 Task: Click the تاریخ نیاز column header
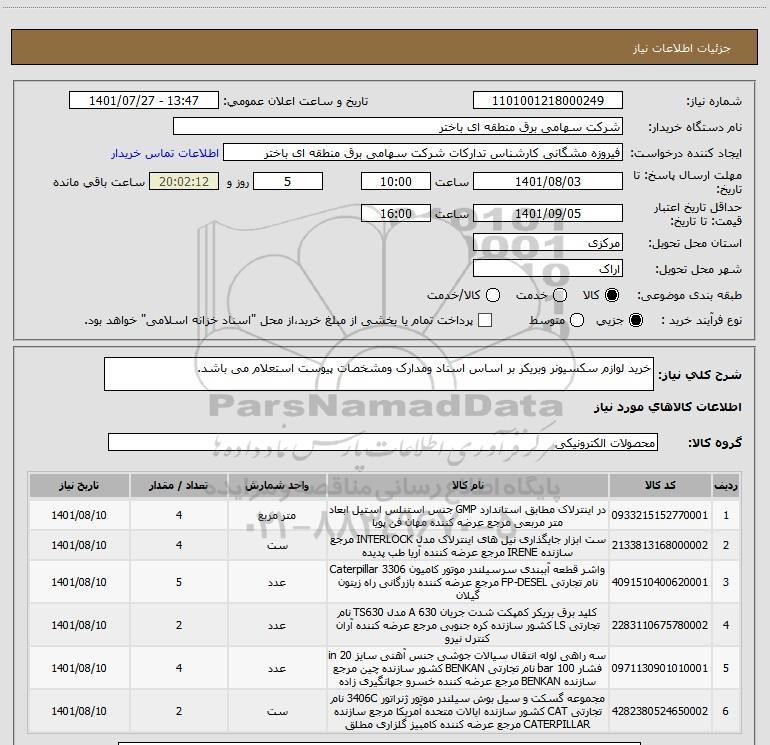pyautogui.click(x=79, y=486)
